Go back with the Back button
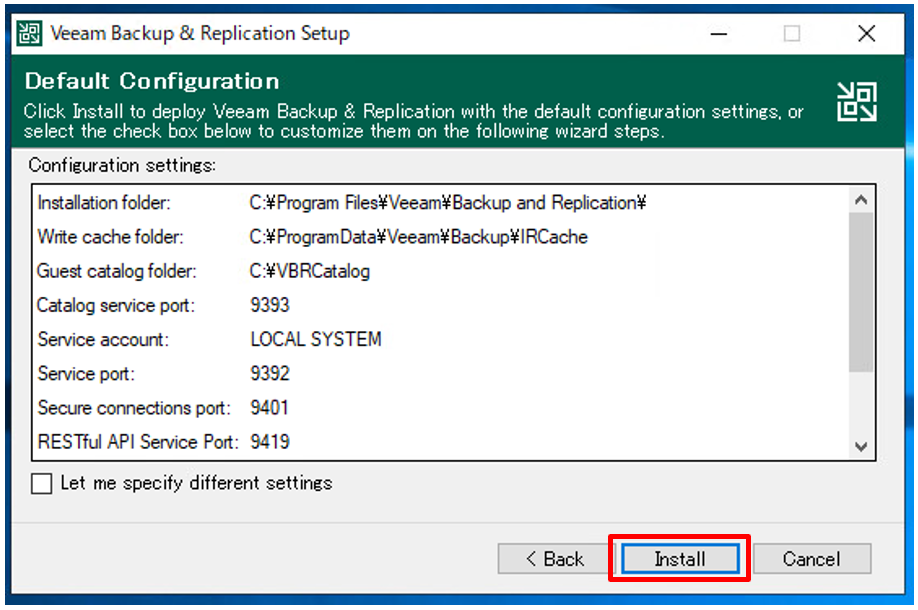The image size is (918, 610). coord(554,559)
